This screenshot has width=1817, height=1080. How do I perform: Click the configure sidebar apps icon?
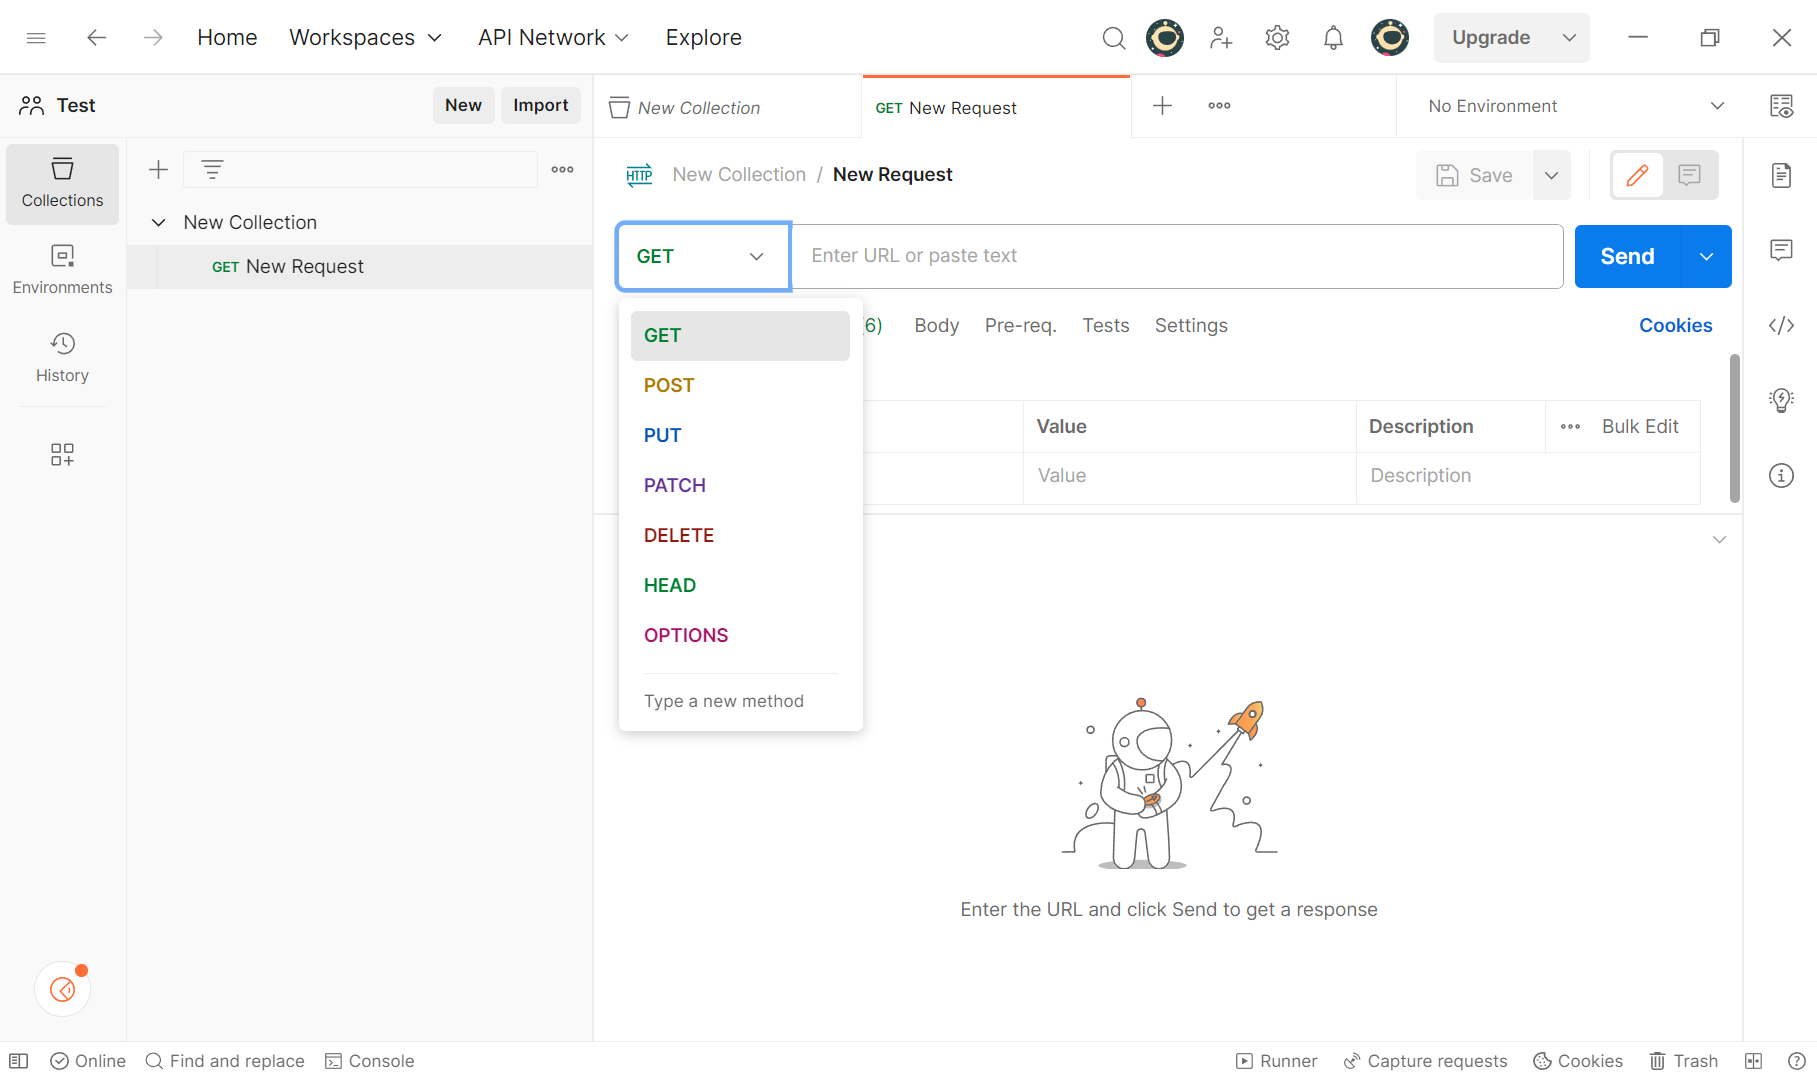[x=62, y=455]
